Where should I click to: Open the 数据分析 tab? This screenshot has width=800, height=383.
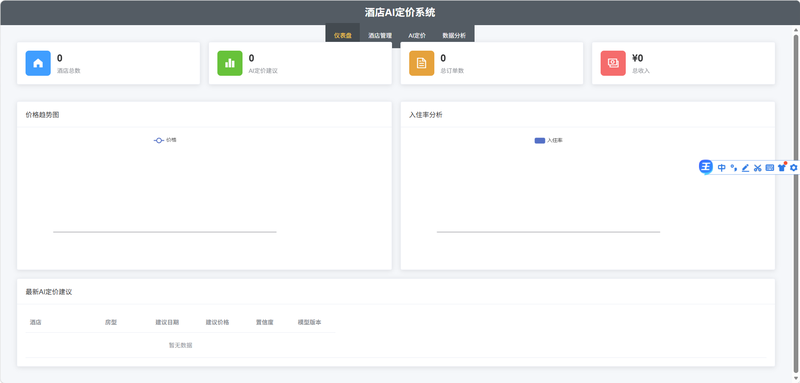[454, 36]
